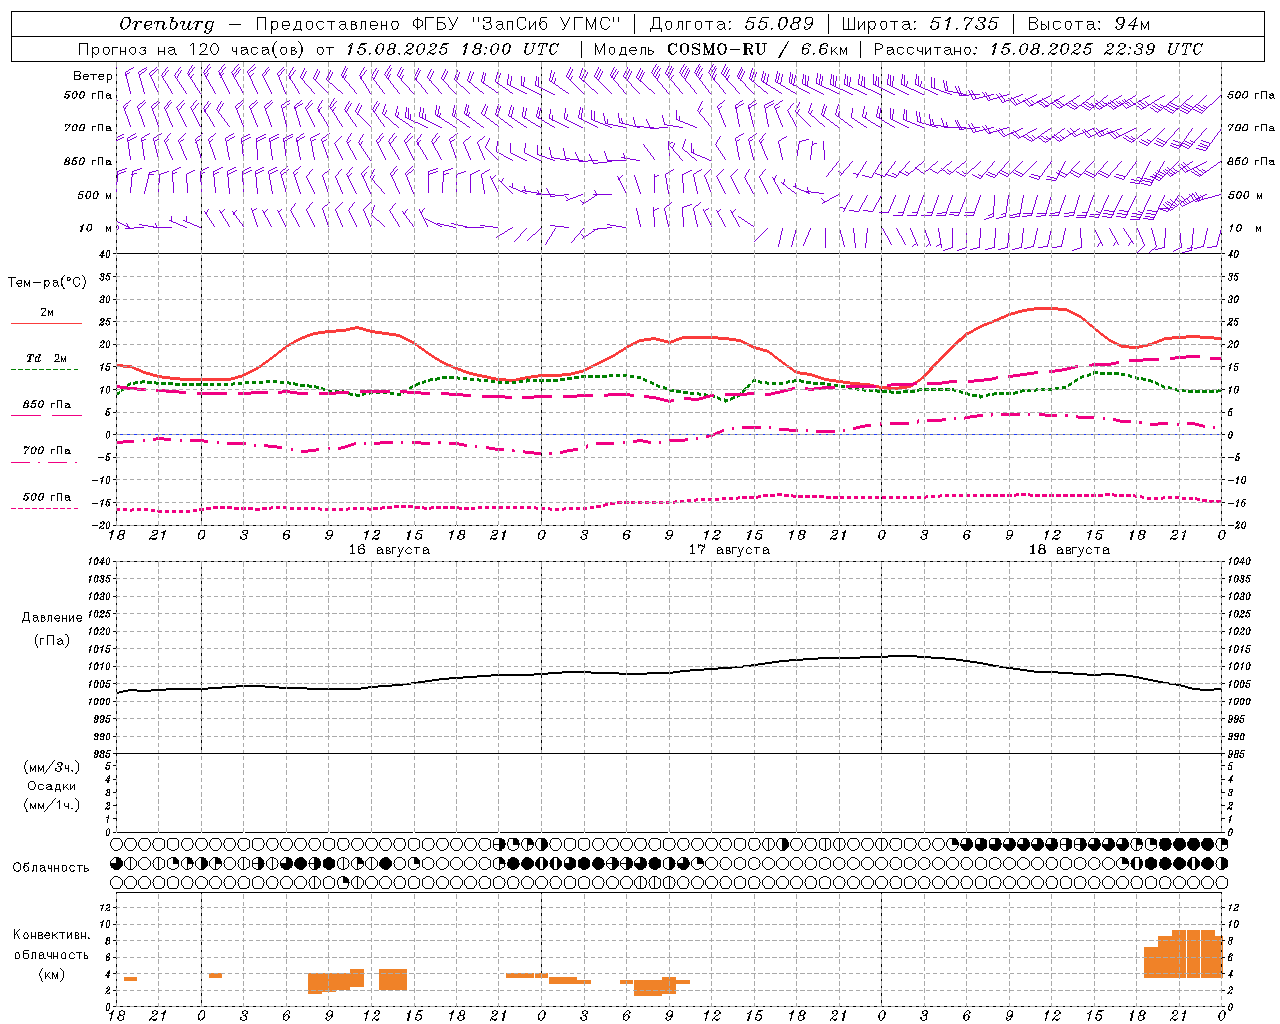Click the '18 августа' date label
Viewport: 1280px width, 1024px height.
point(1069,550)
